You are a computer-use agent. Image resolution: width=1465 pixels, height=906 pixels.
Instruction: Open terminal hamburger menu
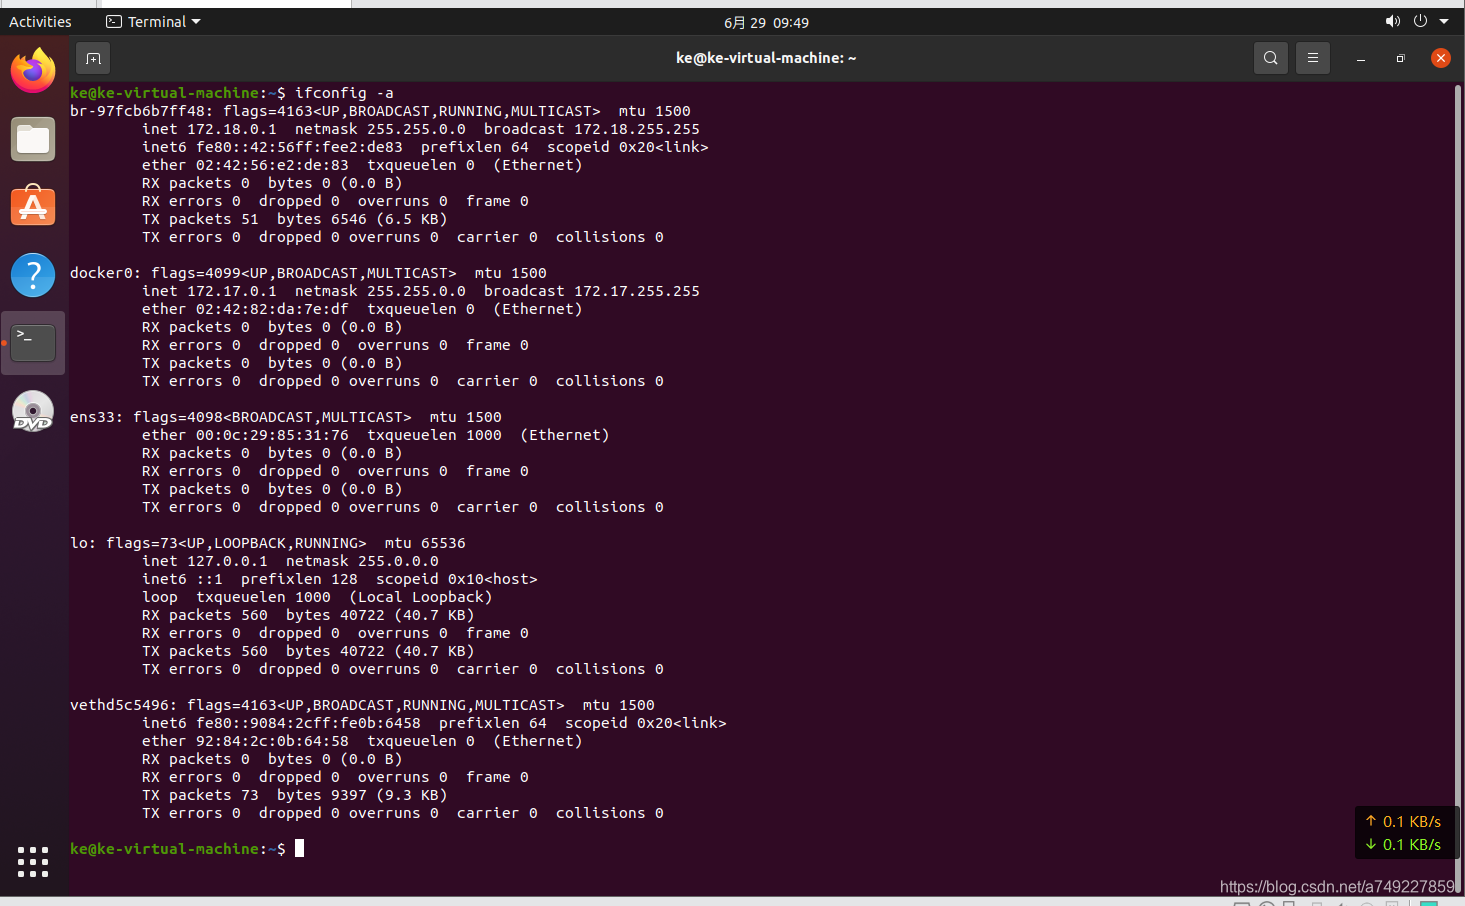click(x=1313, y=58)
